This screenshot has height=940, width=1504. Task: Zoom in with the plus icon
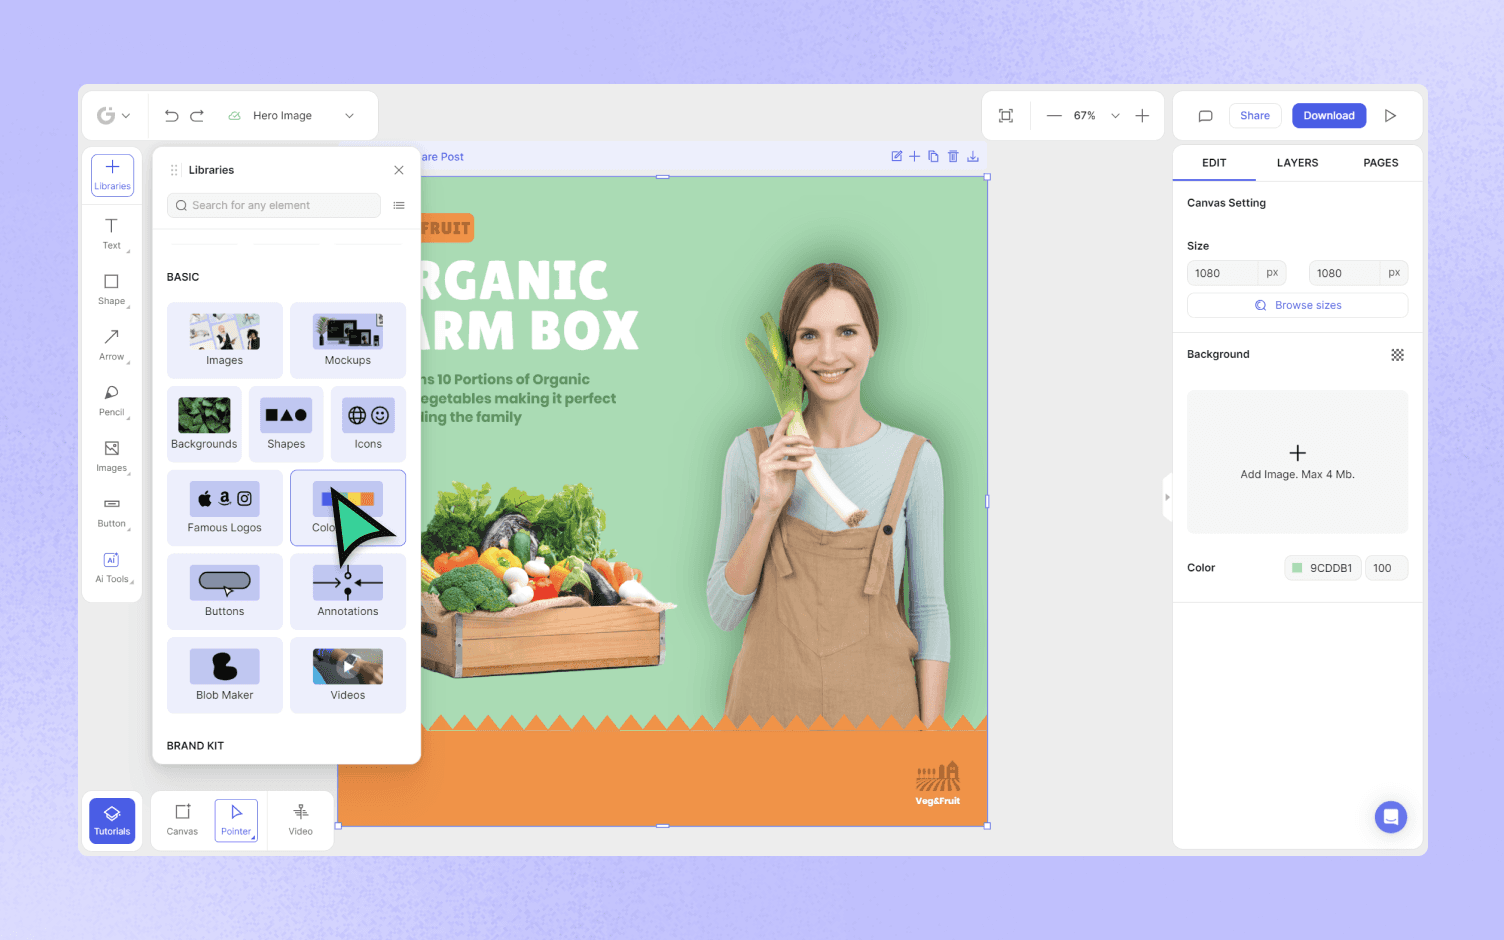(1142, 116)
